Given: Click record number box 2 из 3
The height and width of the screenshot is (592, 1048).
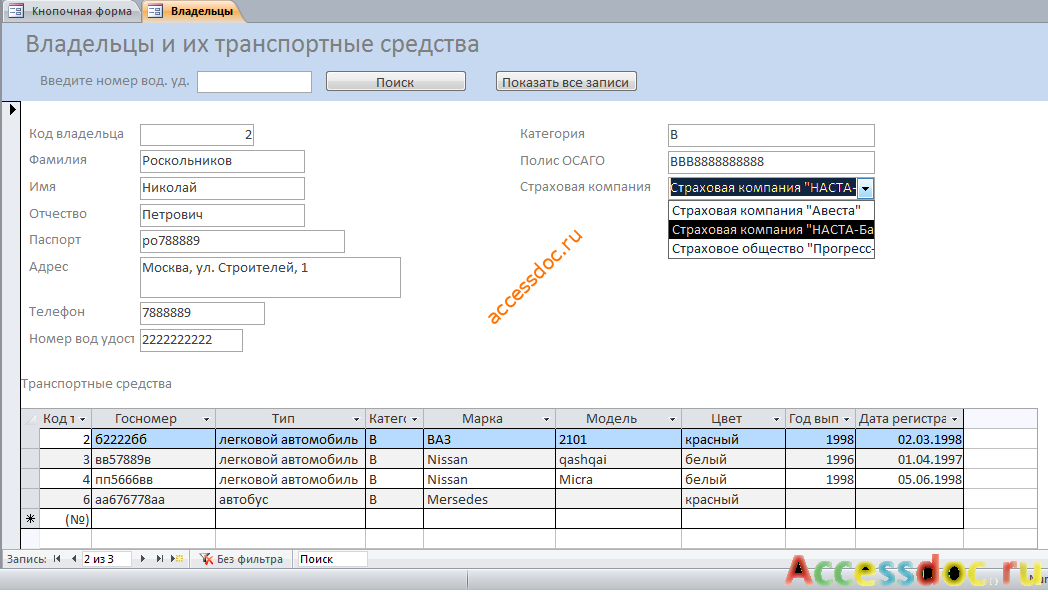Looking at the screenshot, I should [106, 559].
